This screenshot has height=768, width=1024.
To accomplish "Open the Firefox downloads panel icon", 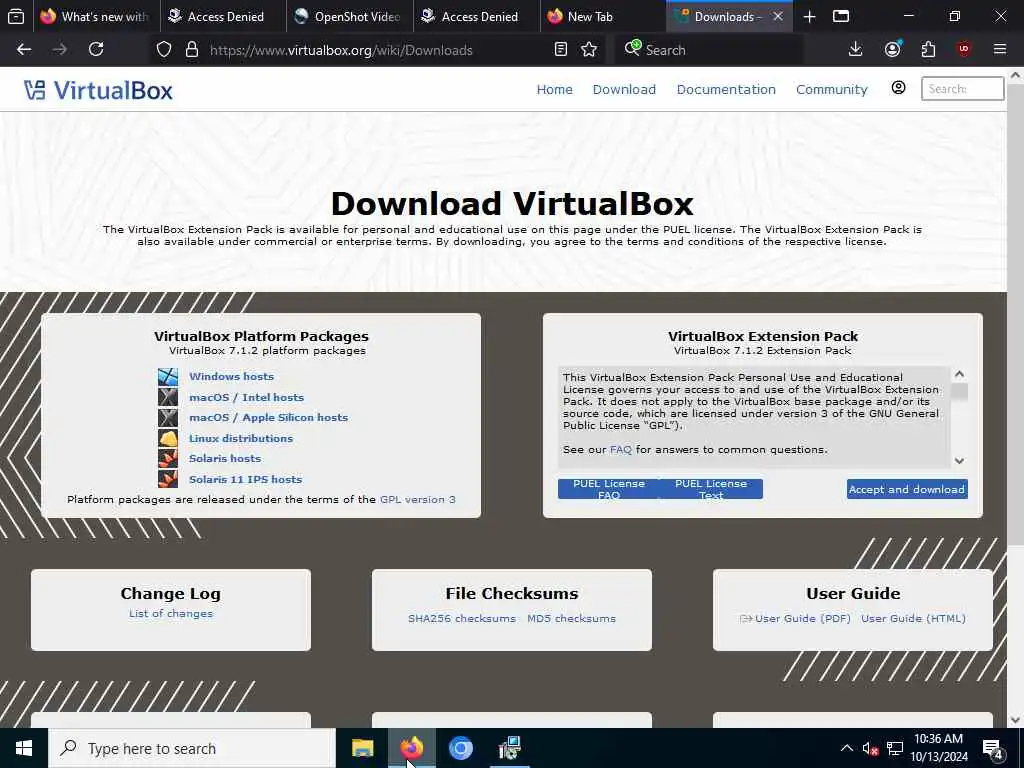I will click(x=856, y=50).
